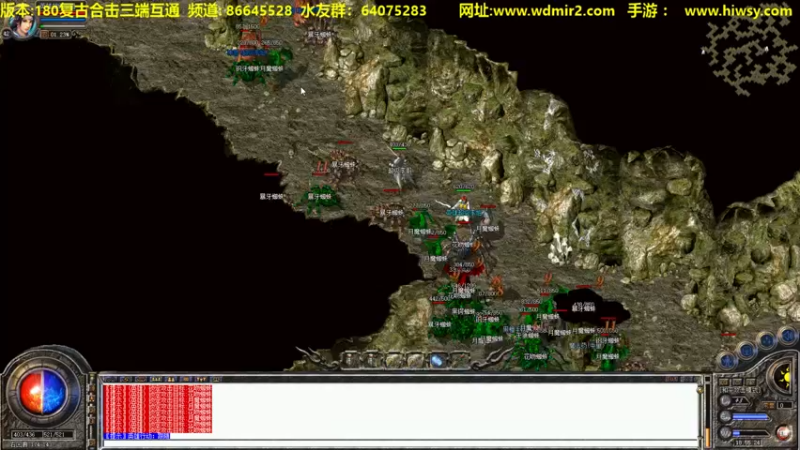Select the second chat channel tab

tap(126, 379)
